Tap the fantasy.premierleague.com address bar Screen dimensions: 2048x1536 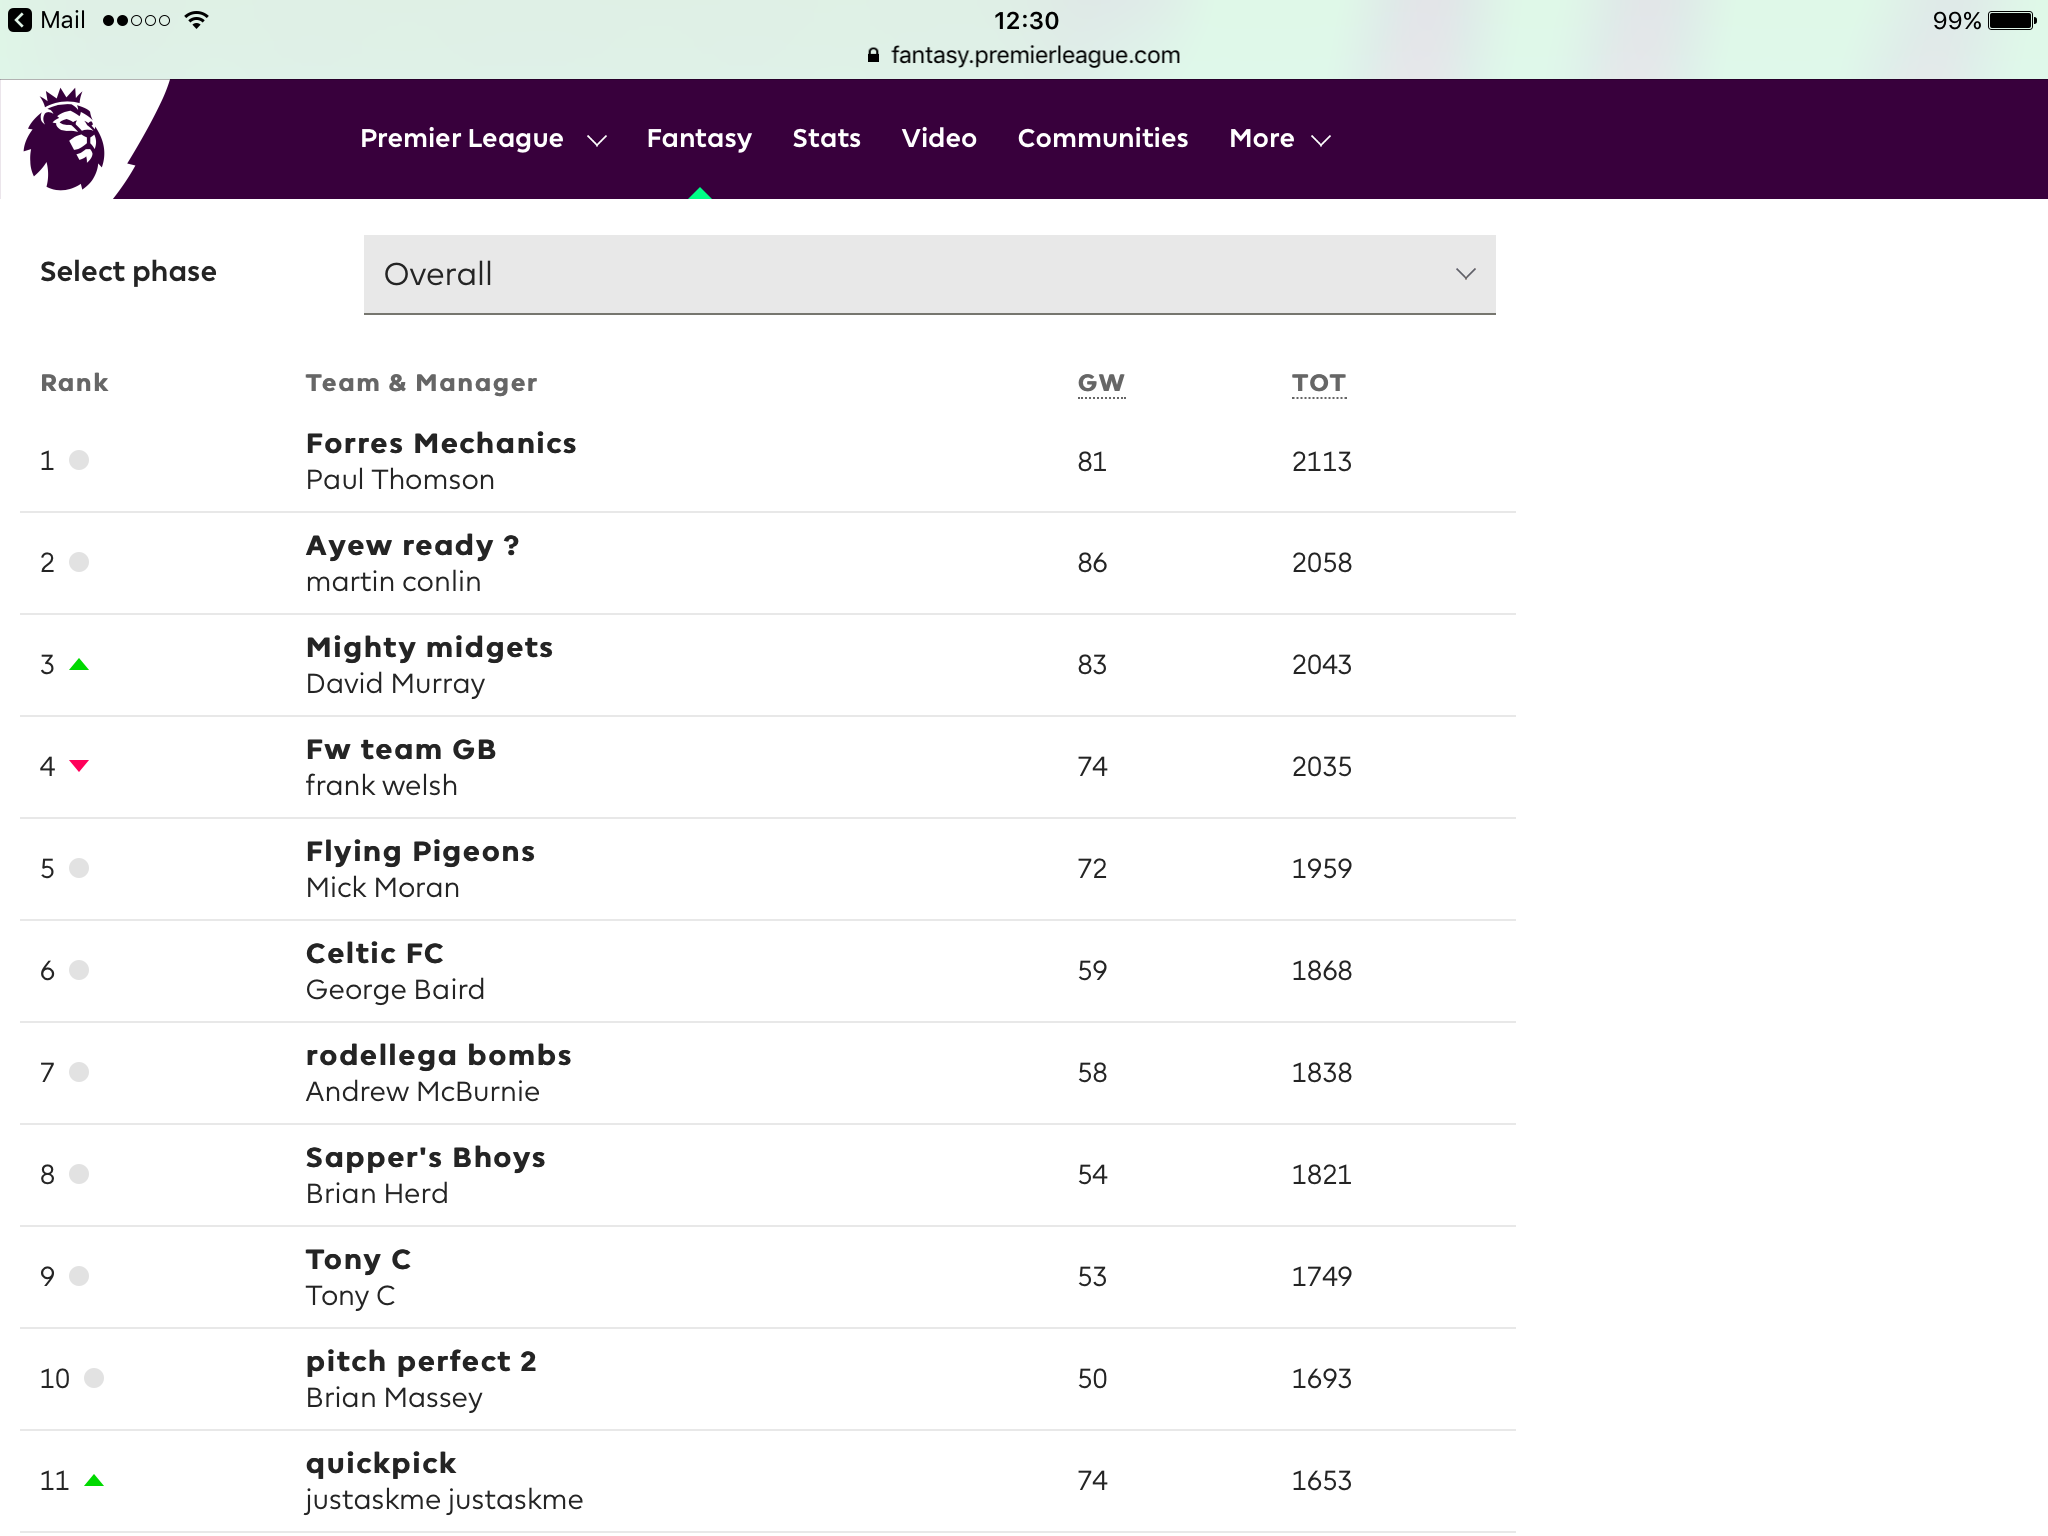(x=1034, y=55)
